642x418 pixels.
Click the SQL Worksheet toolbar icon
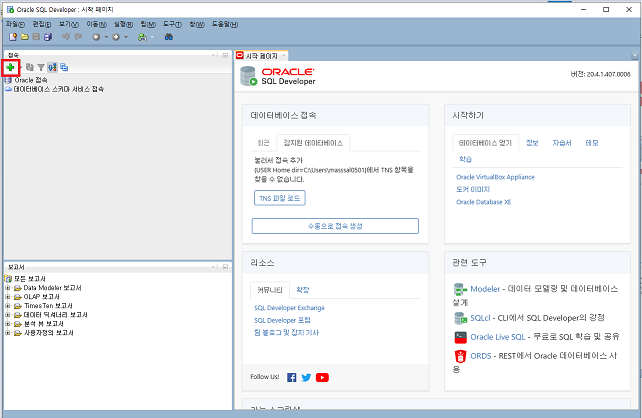coord(142,37)
